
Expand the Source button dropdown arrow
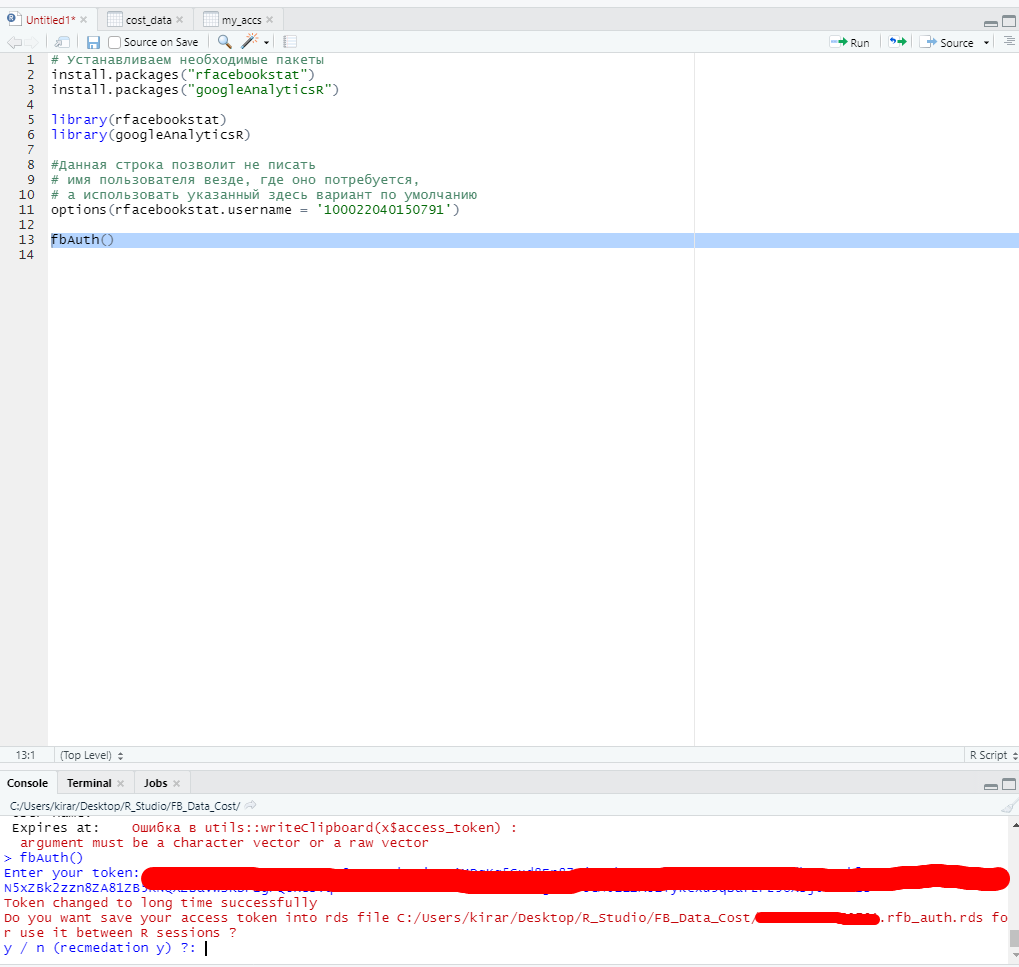[987, 43]
